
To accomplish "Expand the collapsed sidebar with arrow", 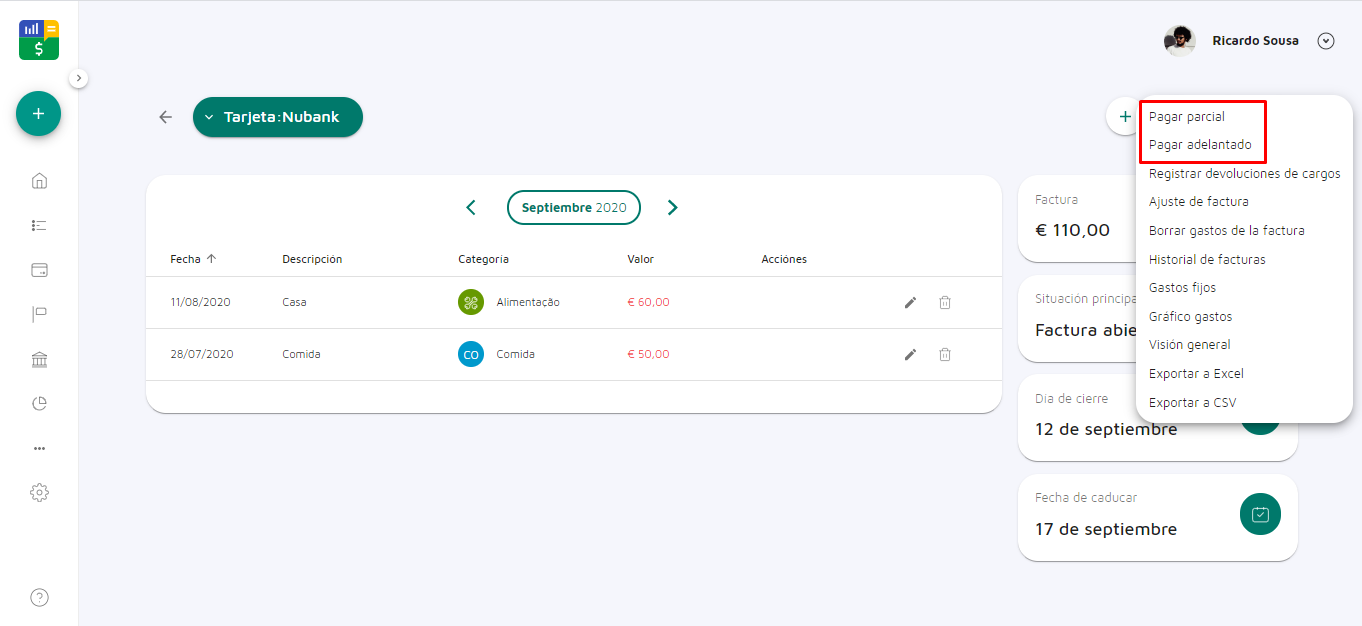I will click(79, 78).
